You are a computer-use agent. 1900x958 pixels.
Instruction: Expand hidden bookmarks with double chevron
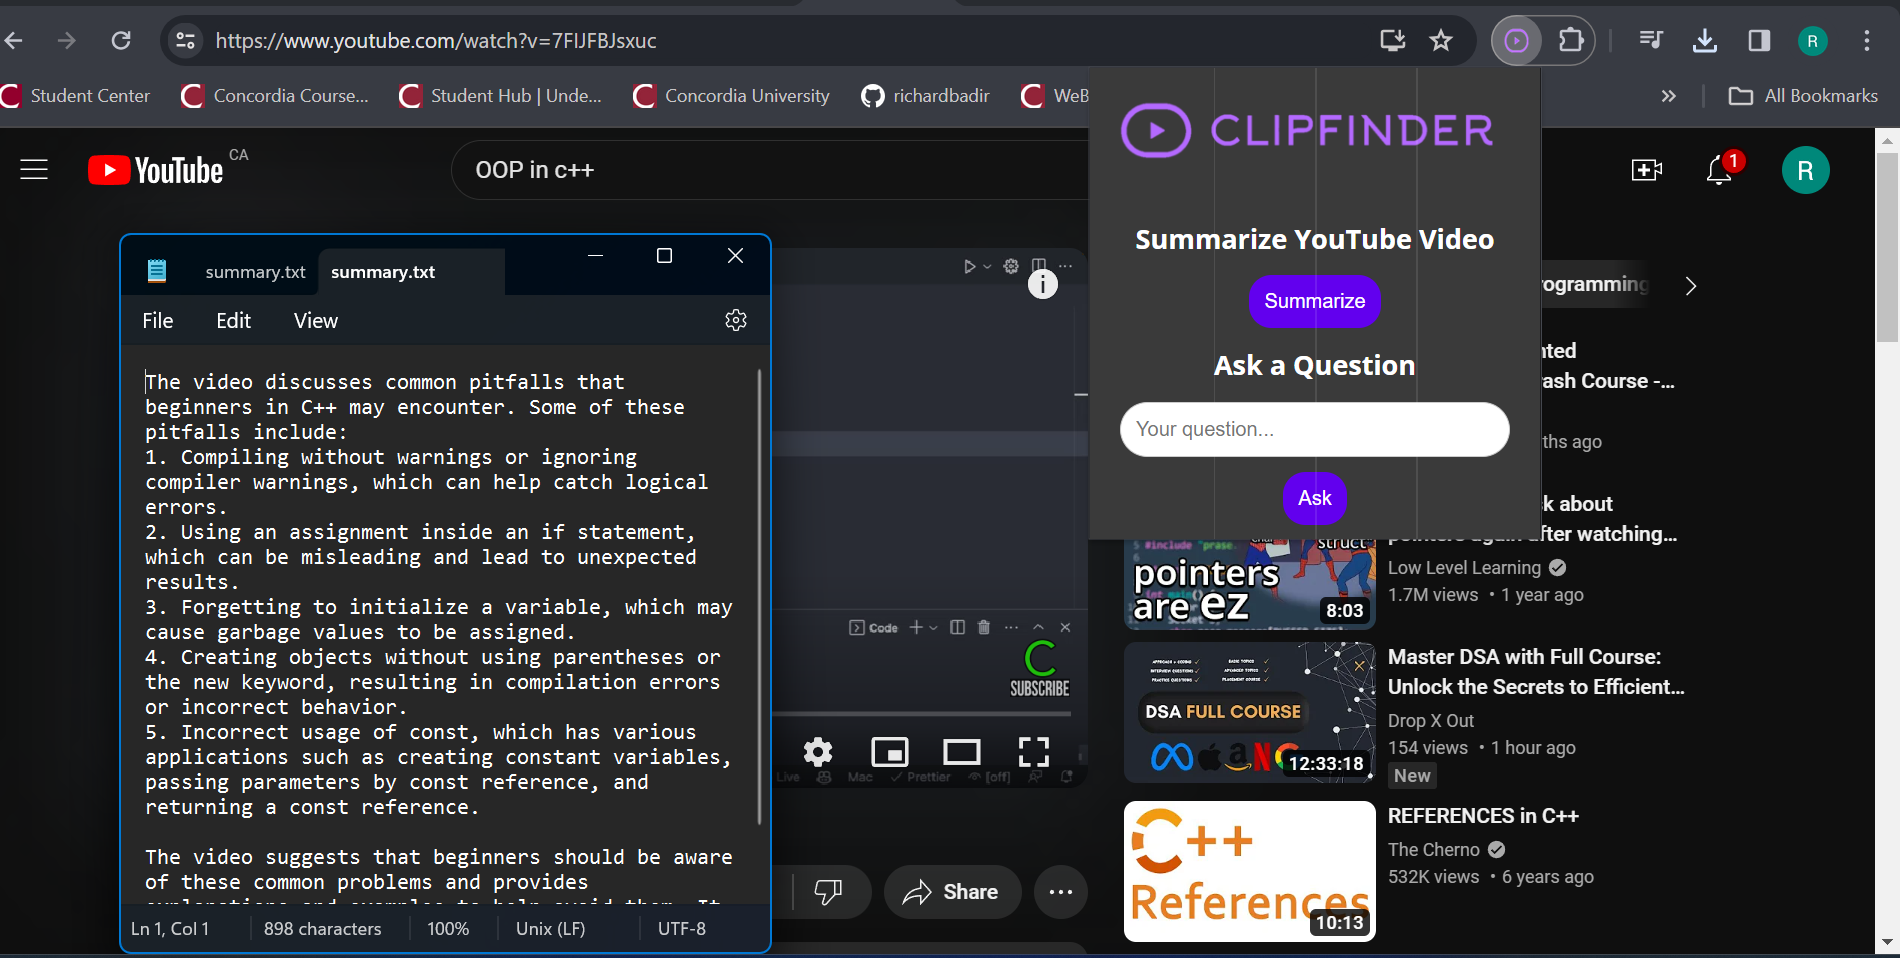point(1668,96)
